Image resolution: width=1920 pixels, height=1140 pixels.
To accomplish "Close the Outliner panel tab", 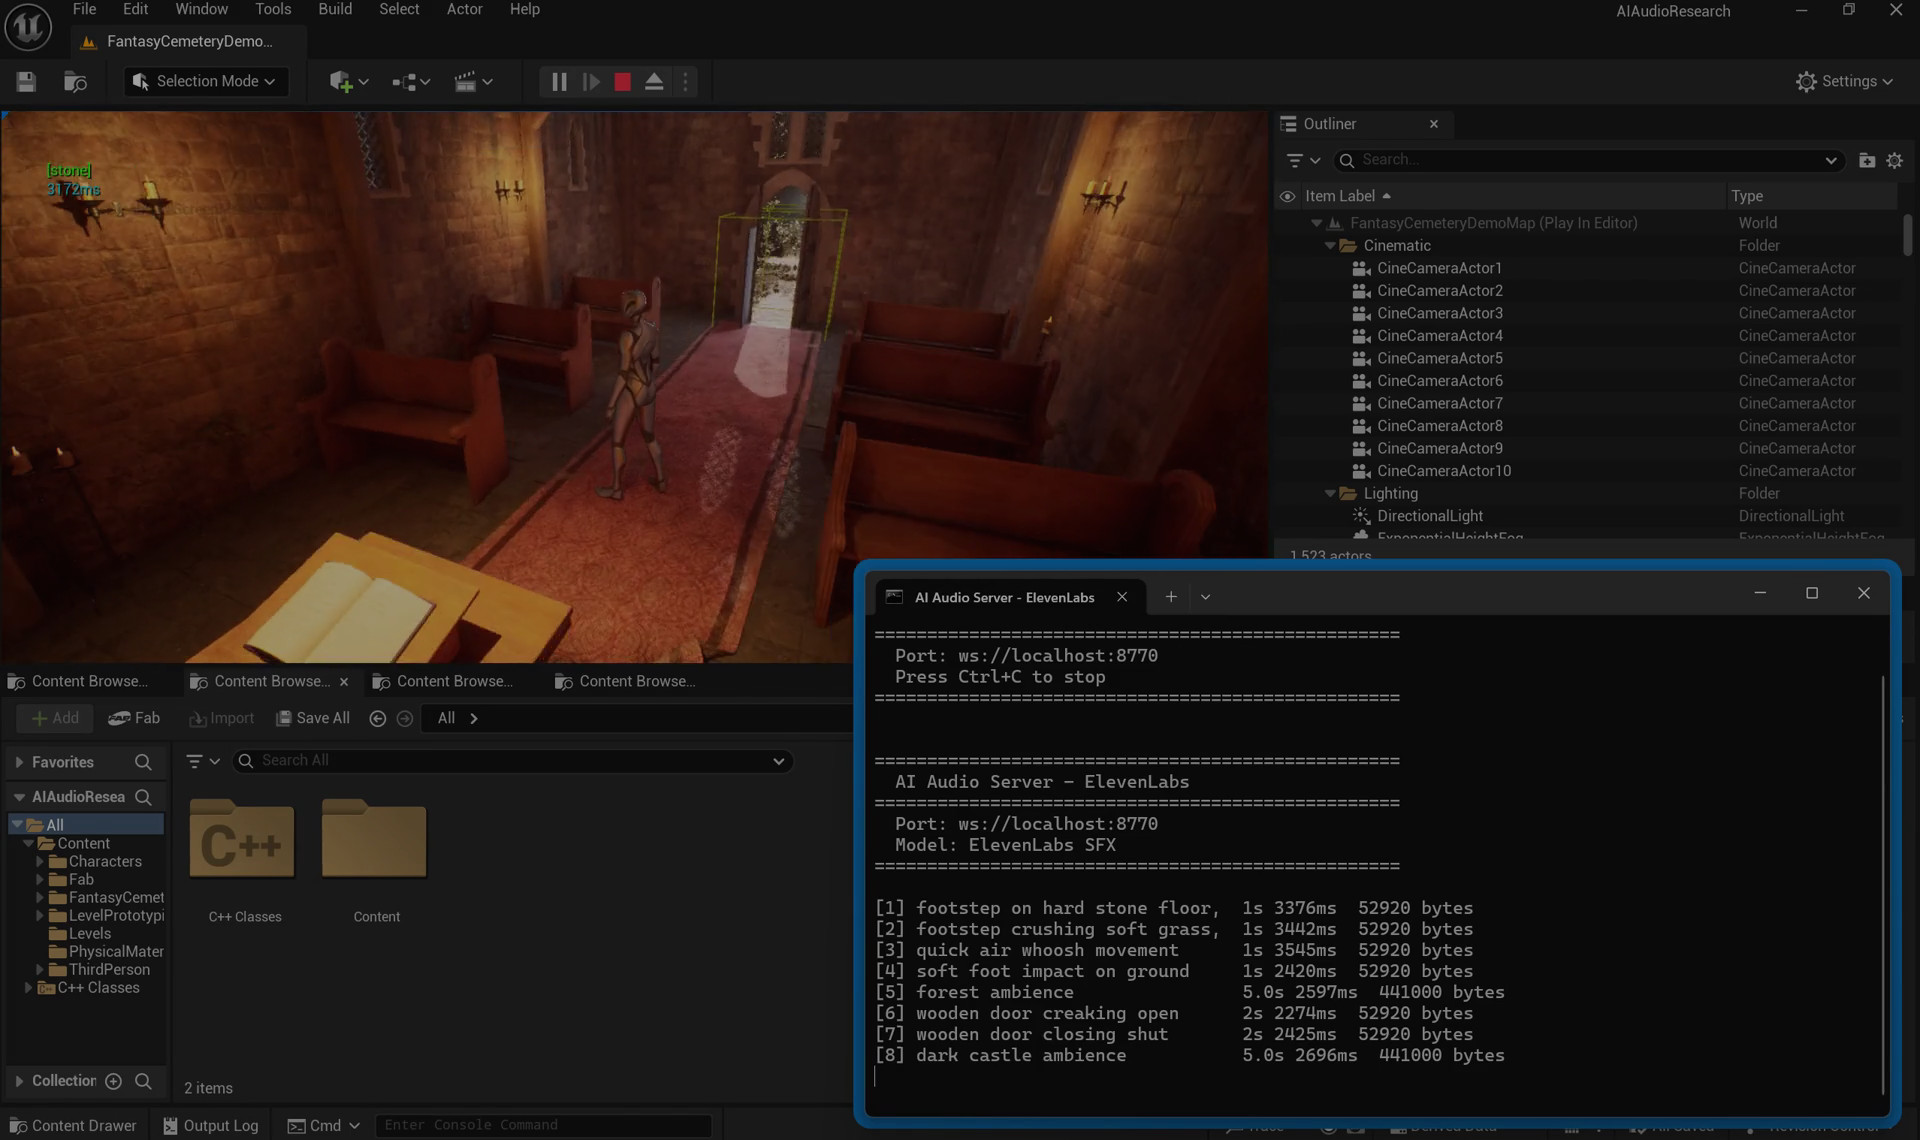I will point(1434,124).
